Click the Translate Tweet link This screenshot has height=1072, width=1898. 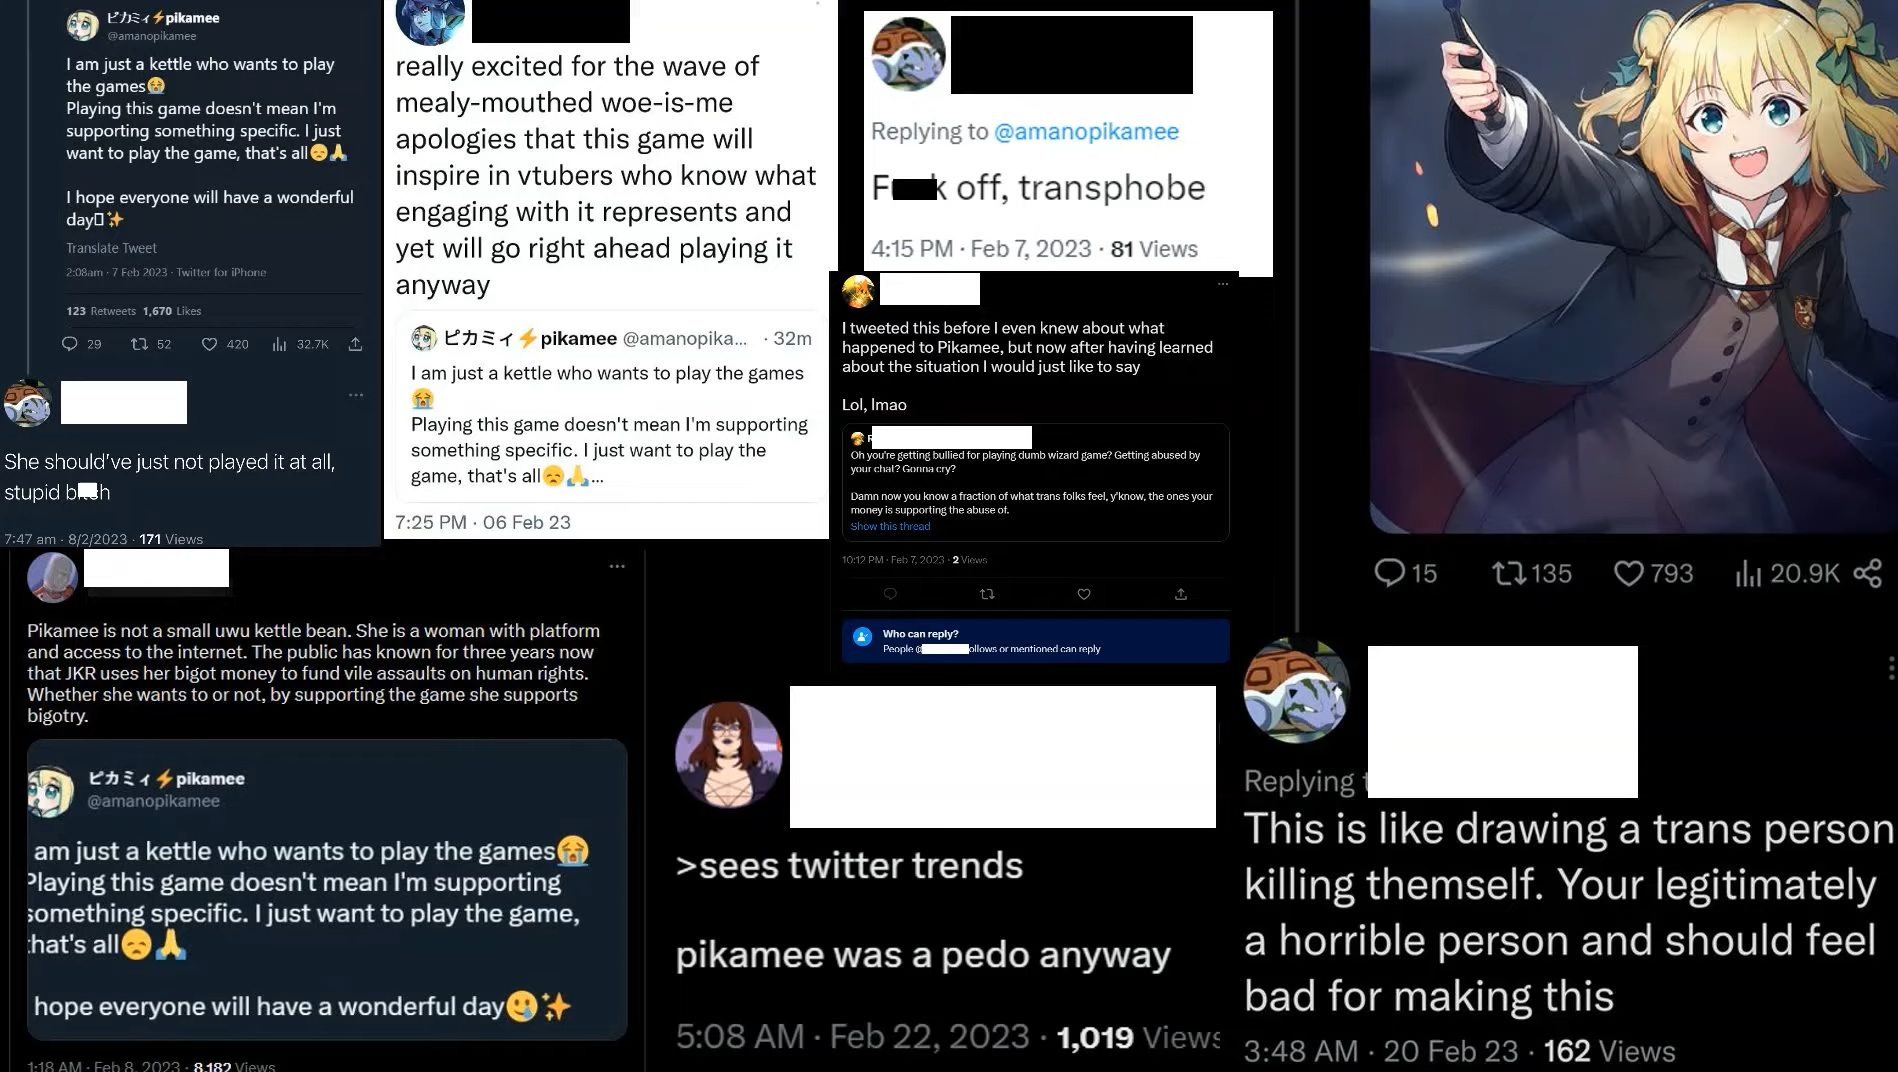click(111, 248)
